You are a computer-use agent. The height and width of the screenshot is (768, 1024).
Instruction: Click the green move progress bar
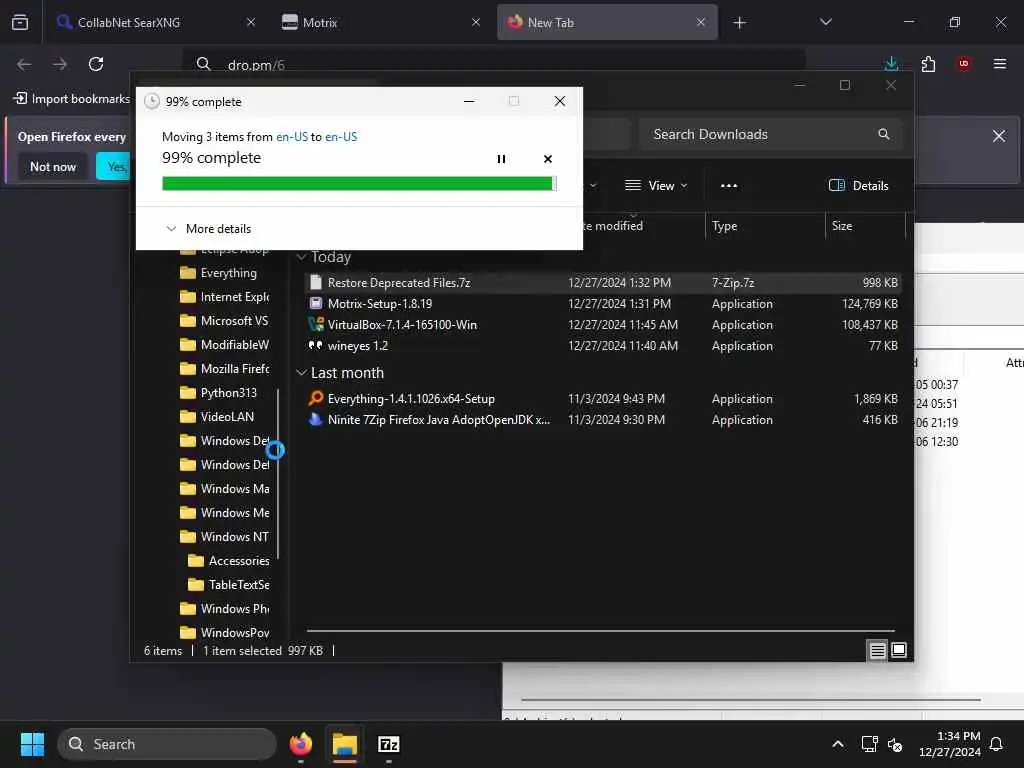(359, 184)
